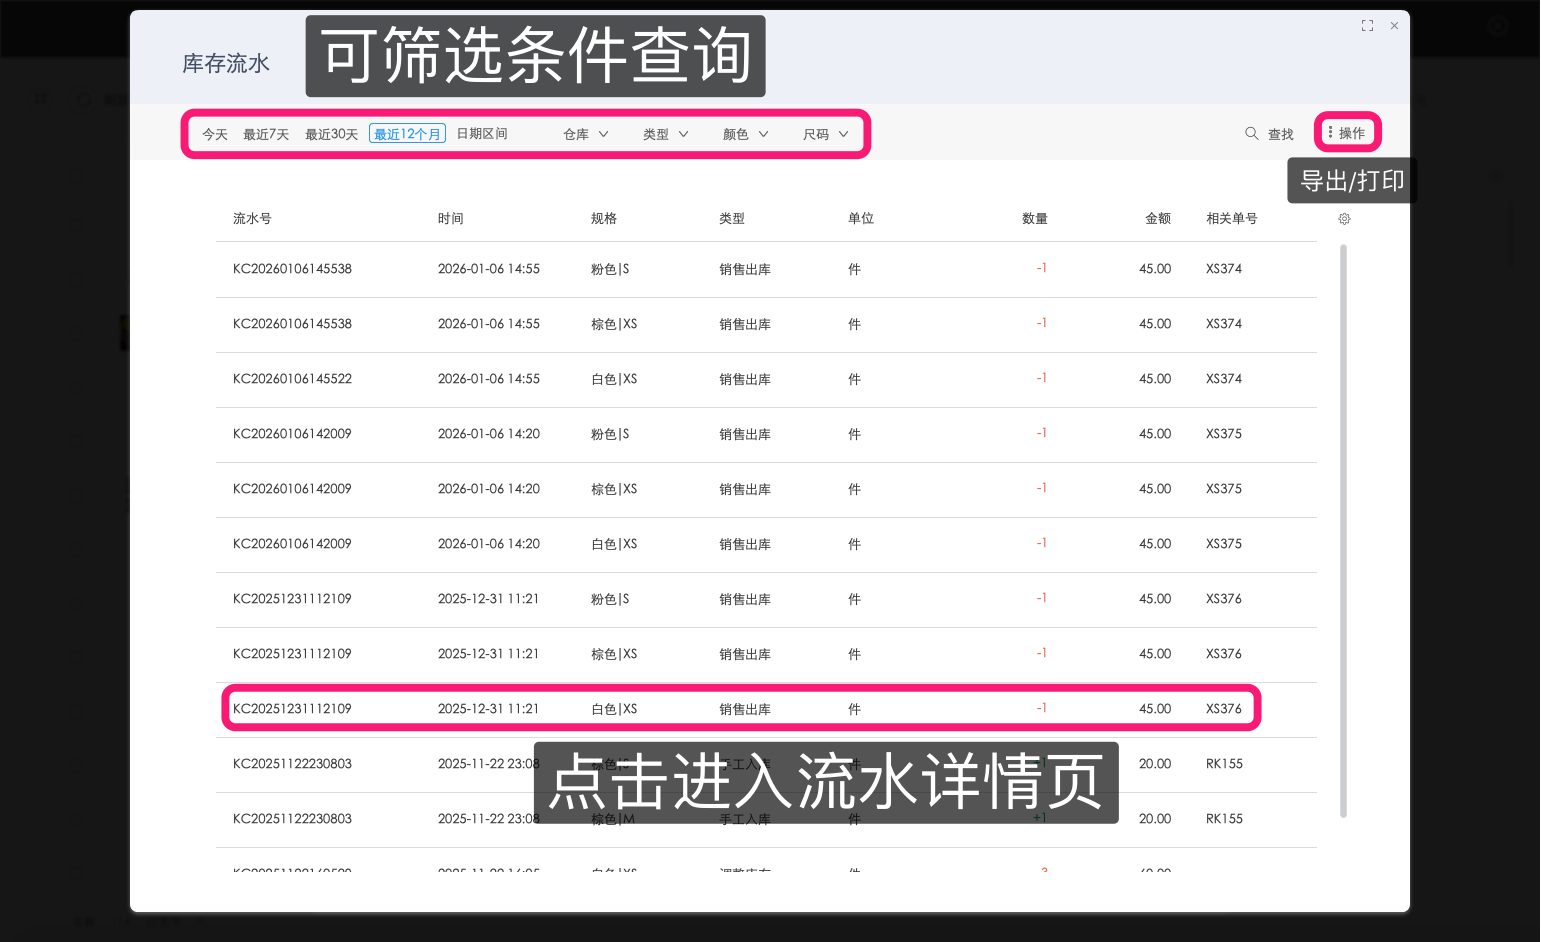The image size is (1541, 942).
Task: Open the 白色|XS row dated 2025-12-31 11:21
Action: point(766,709)
